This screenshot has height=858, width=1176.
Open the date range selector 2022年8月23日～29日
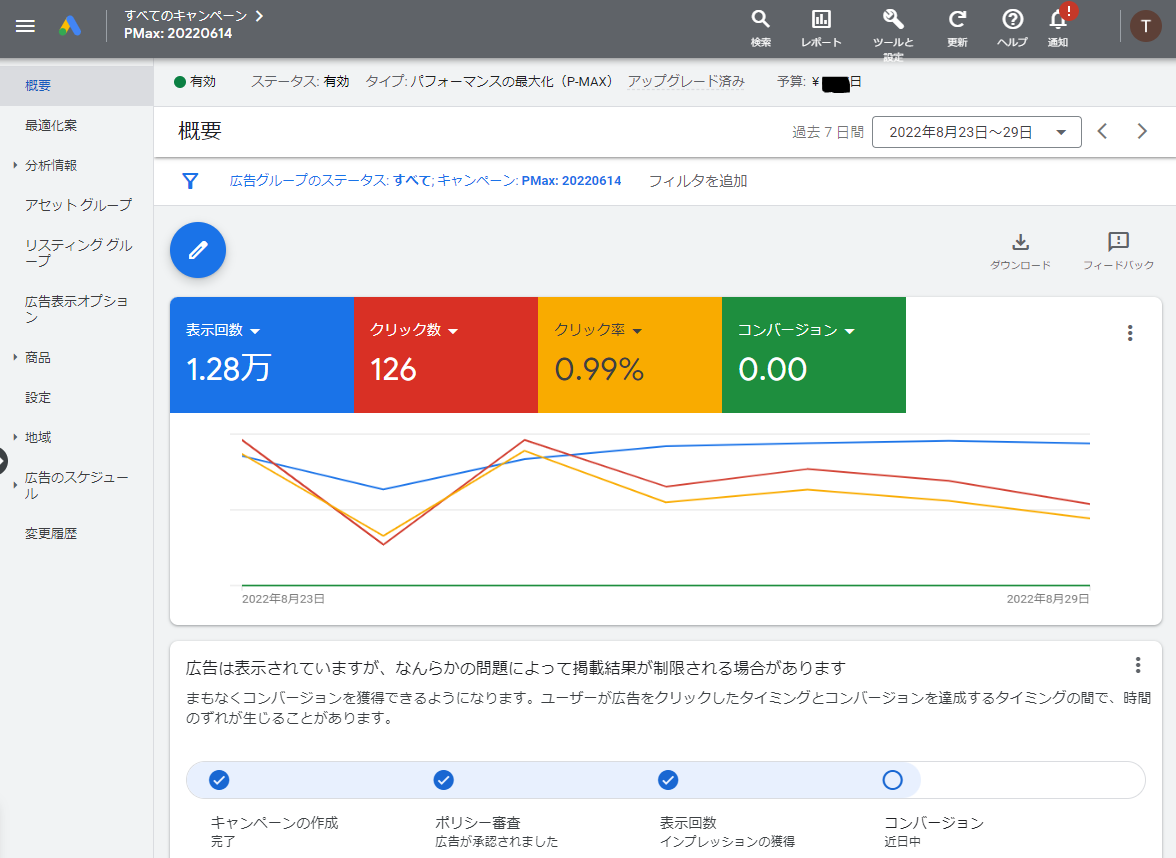[976, 131]
